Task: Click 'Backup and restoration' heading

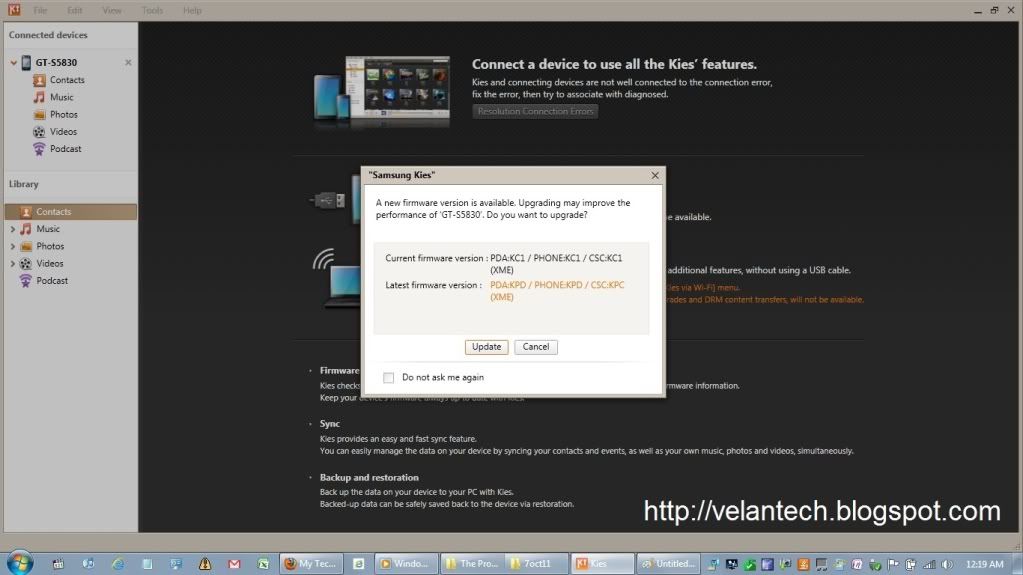Action: [x=369, y=477]
